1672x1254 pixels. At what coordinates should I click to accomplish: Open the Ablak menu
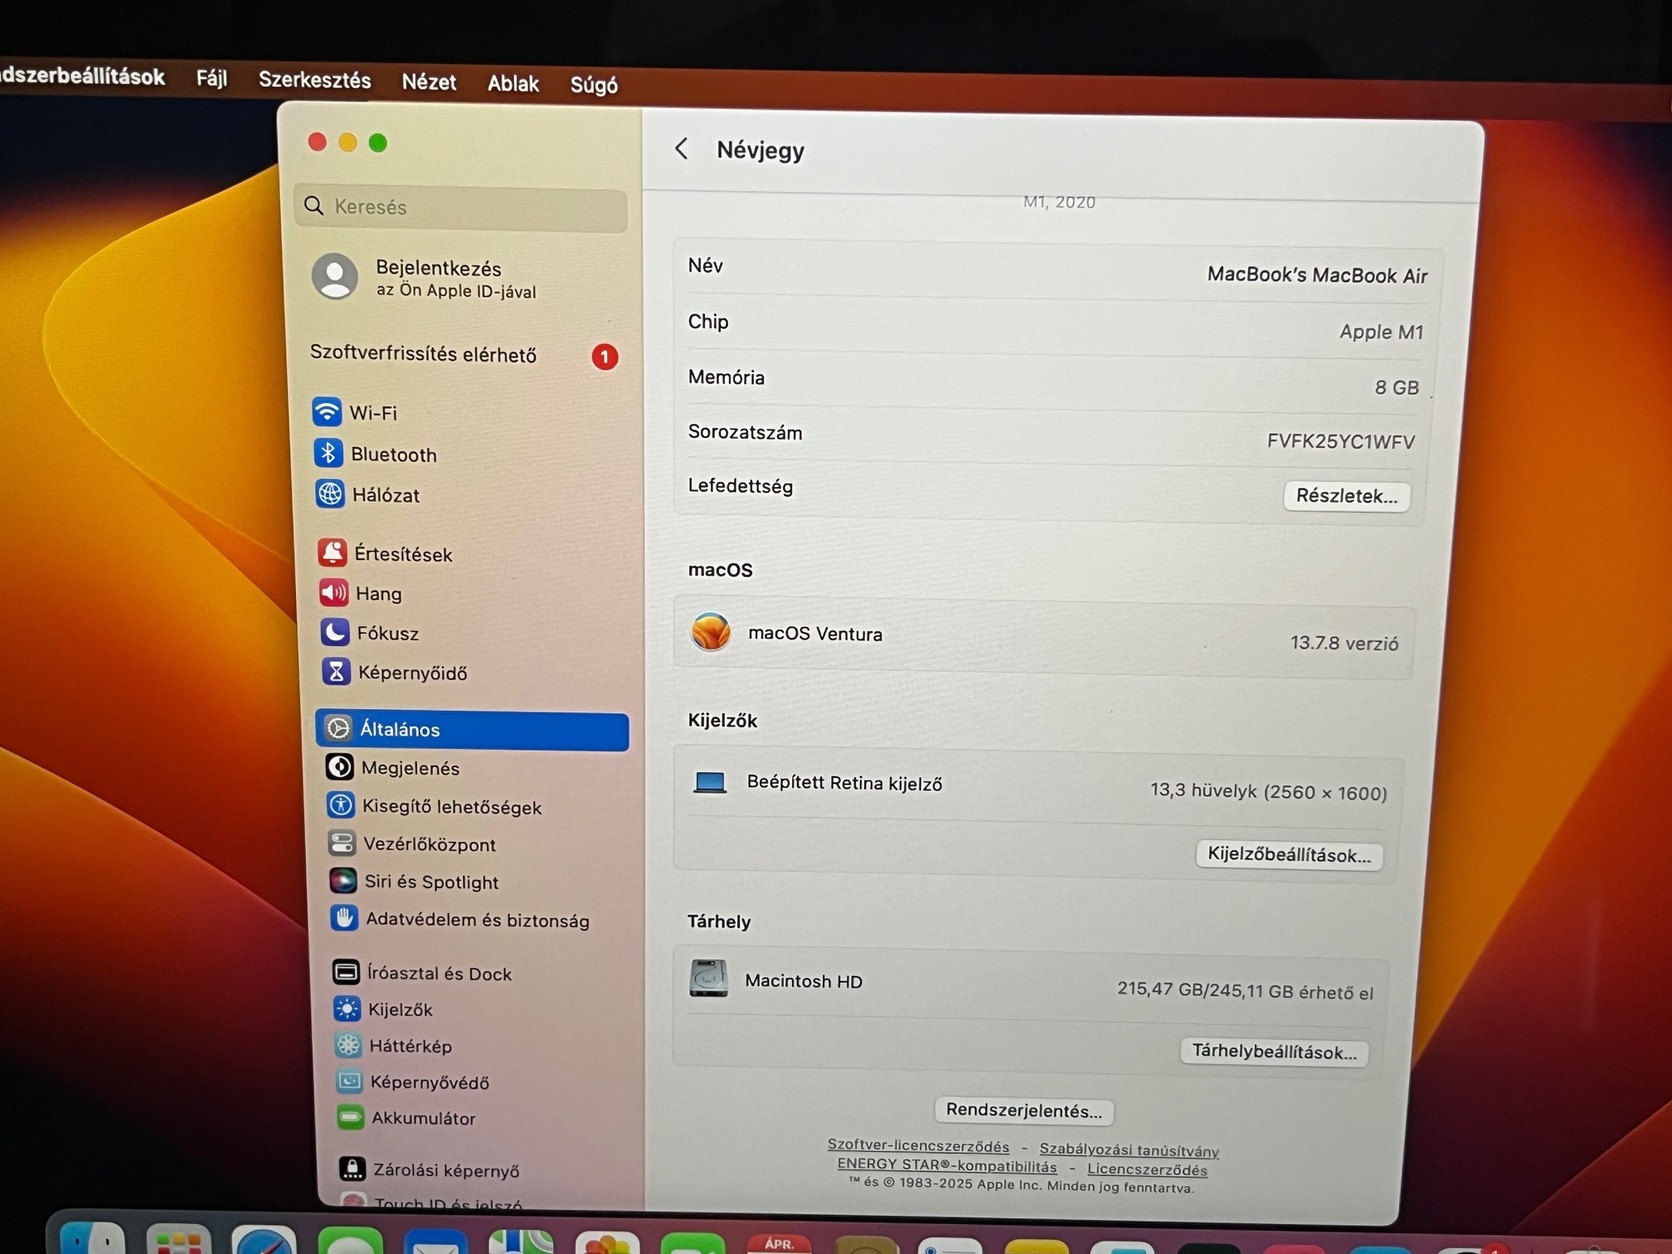pyautogui.click(x=513, y=84)
